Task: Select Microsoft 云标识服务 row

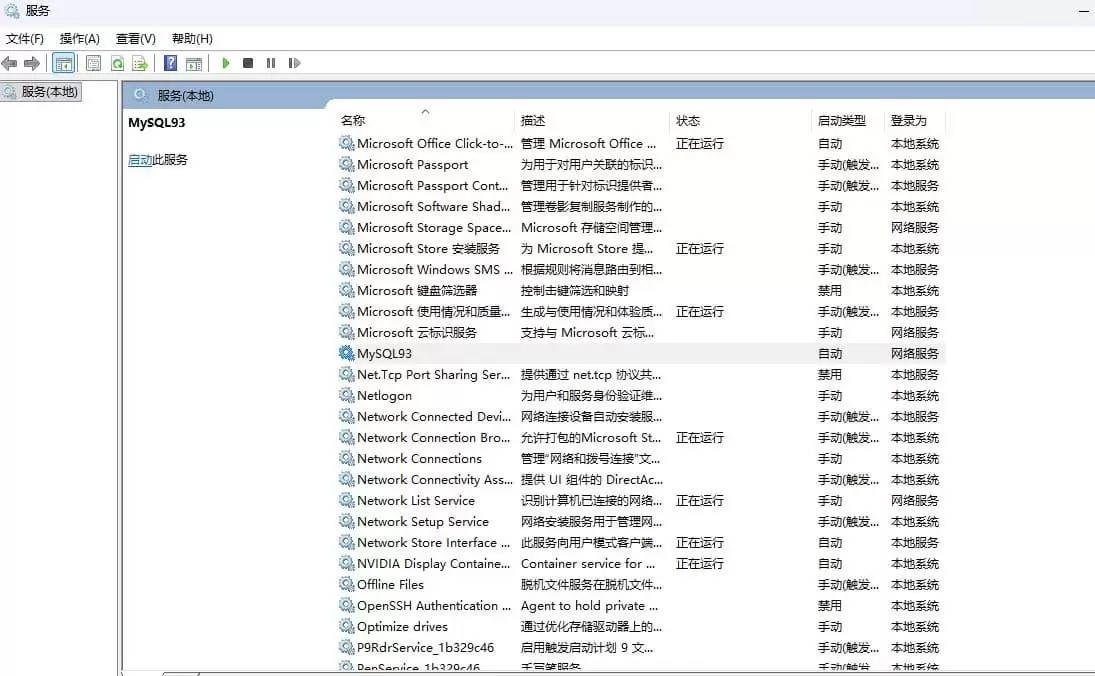Action: [640, 332]
